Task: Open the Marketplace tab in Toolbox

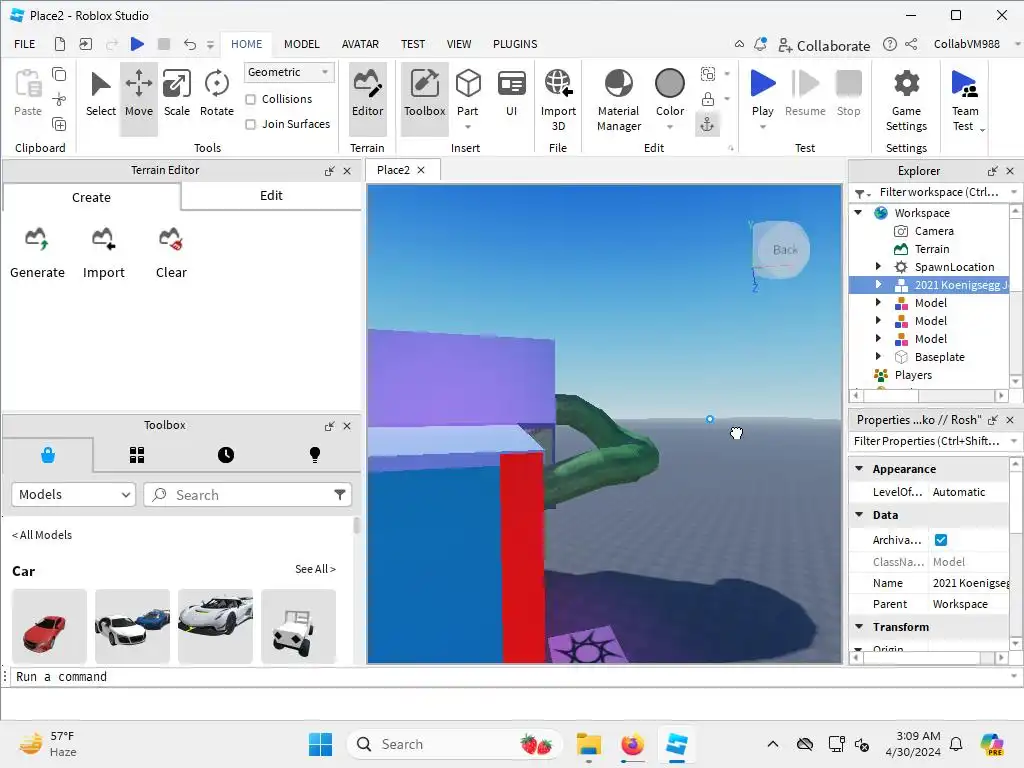Action: tap(48, 455)
